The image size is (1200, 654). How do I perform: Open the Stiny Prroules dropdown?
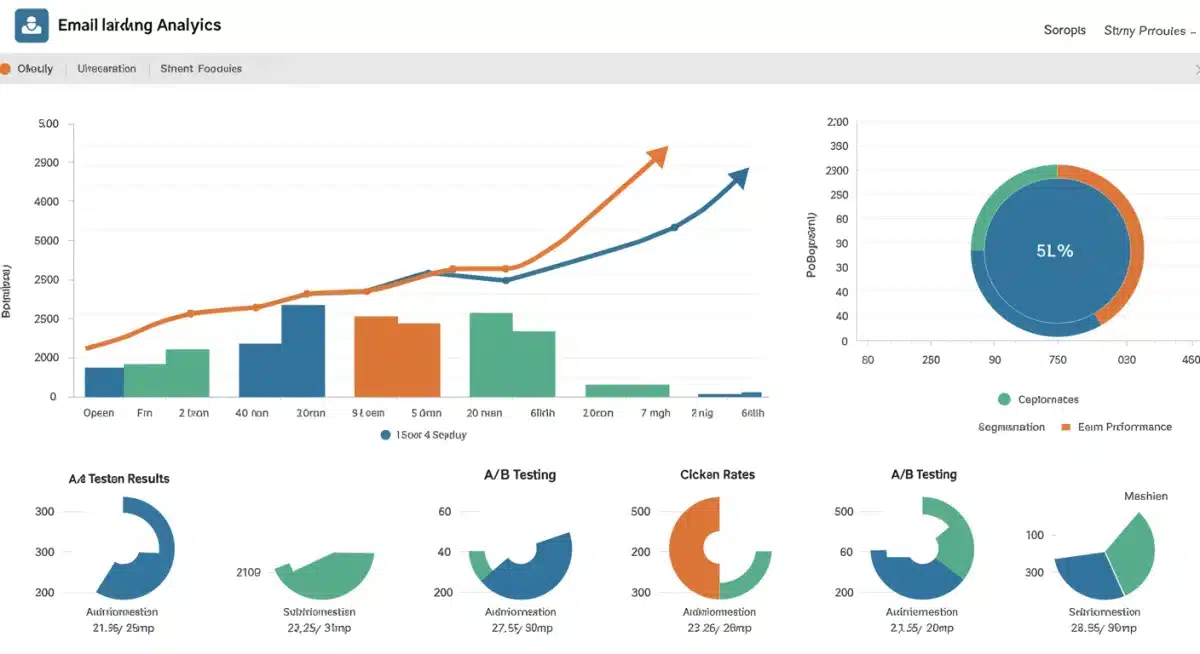click(x=1147, y=30)
